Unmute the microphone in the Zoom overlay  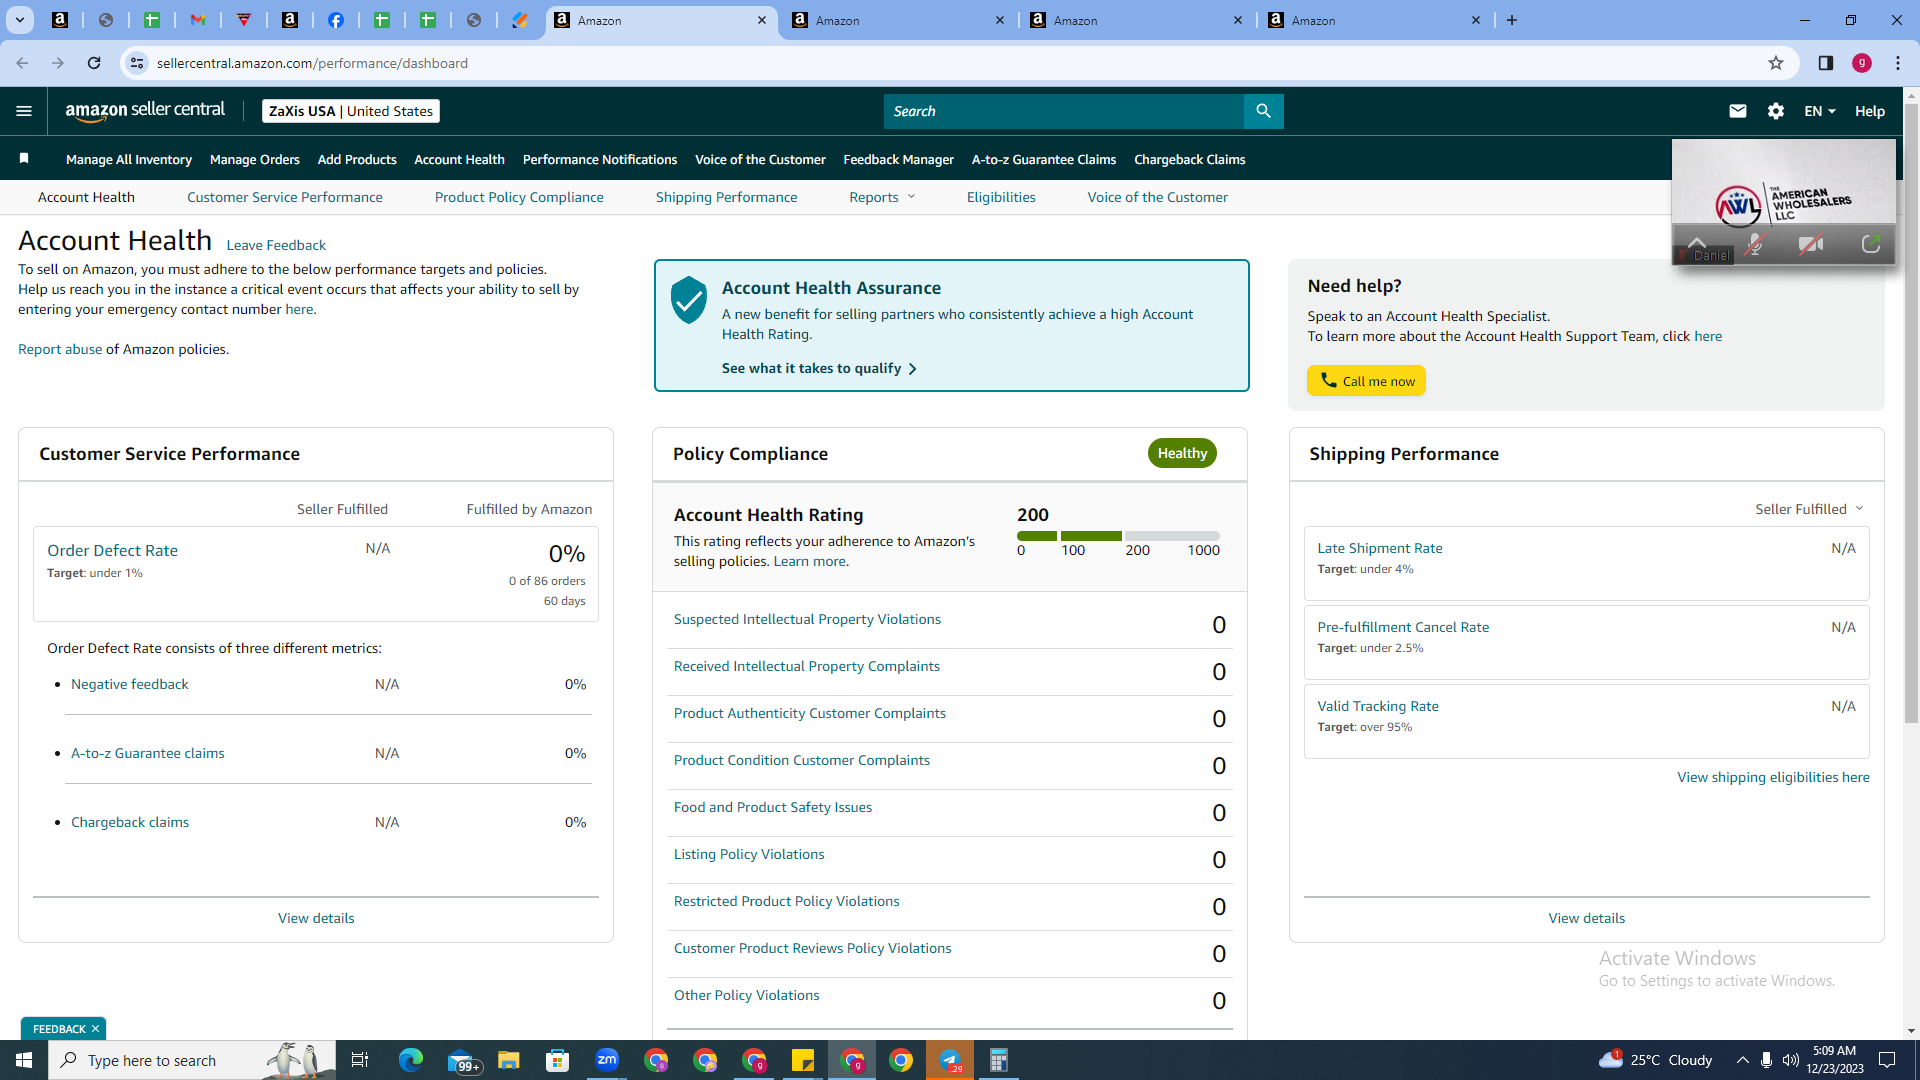click(1754, 245)
